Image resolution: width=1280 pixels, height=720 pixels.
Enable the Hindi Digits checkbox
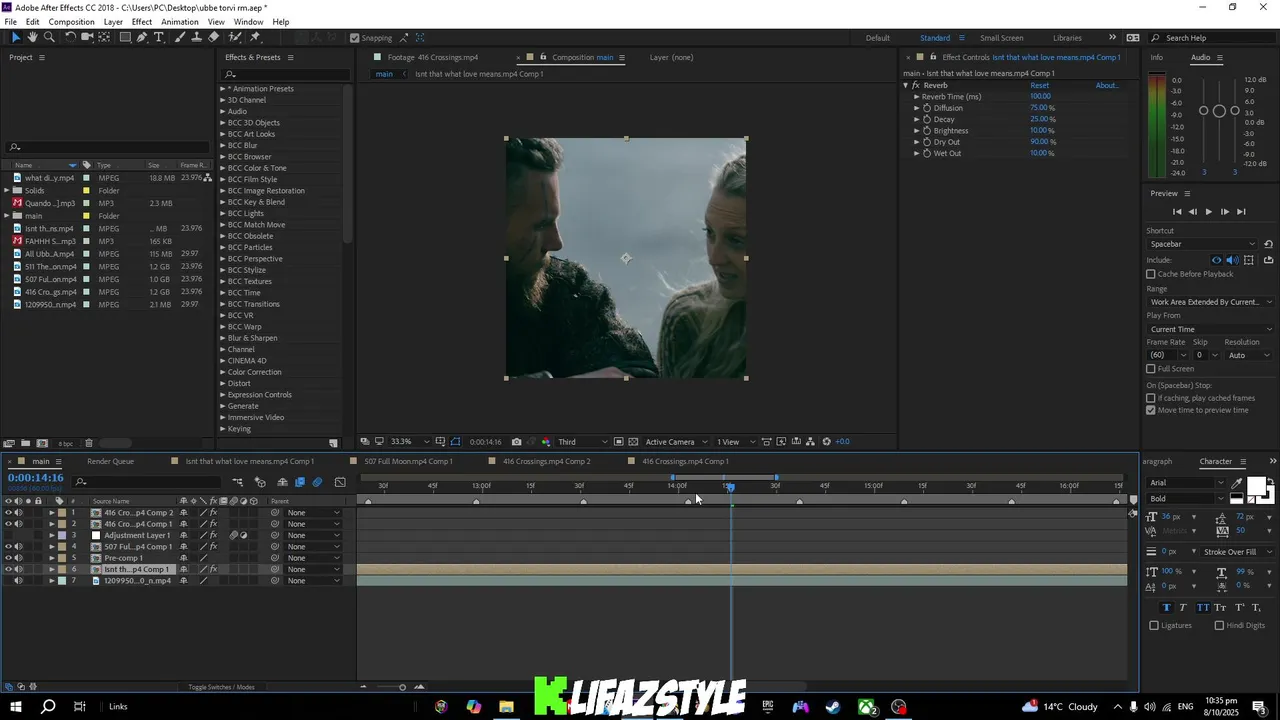click(1219, 625)
